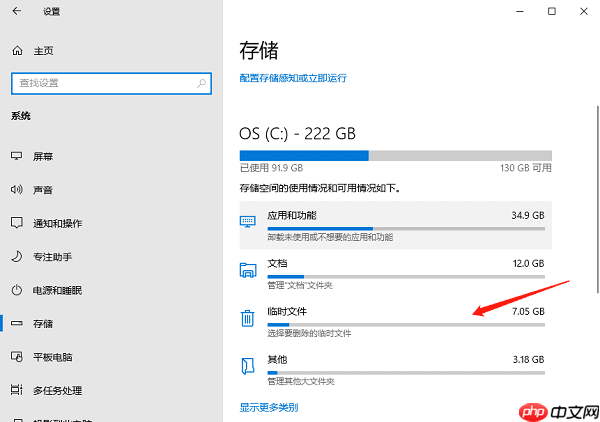Click the Sound (声音) speaker icon
This screenshot has height=422, width=600.
[17, 189]
